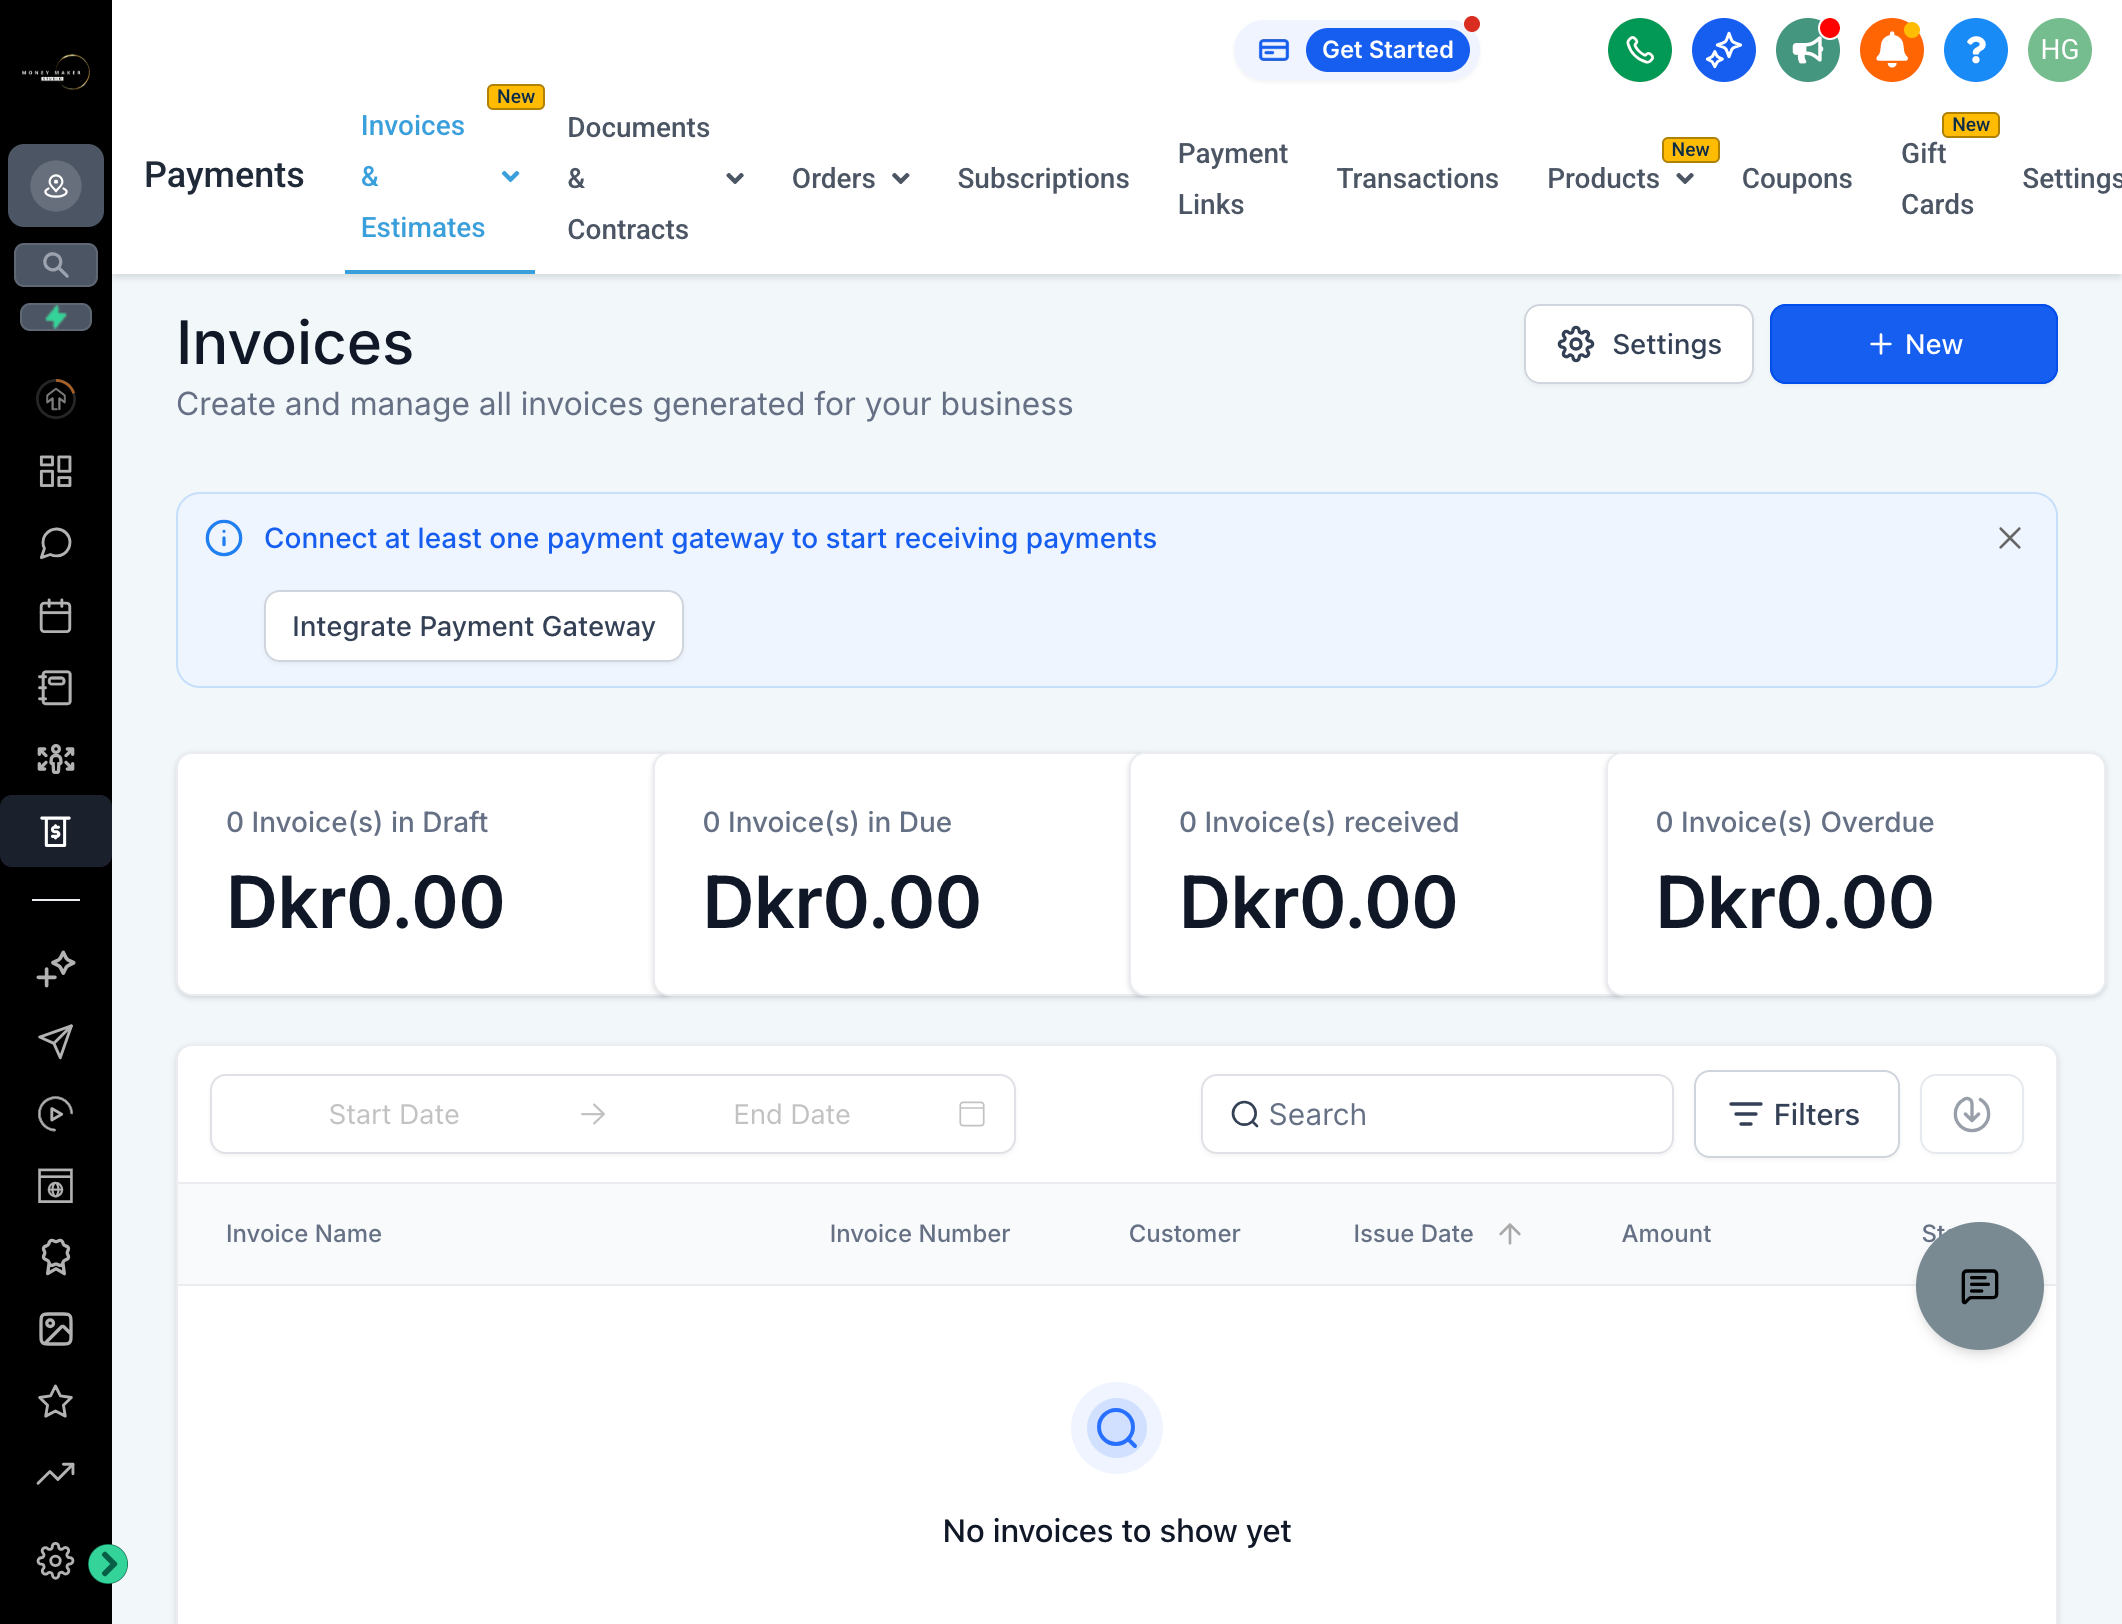Click the End Date field
The height and width of the screenshot is (1624, 2122).
click(x=792, y=1114)
